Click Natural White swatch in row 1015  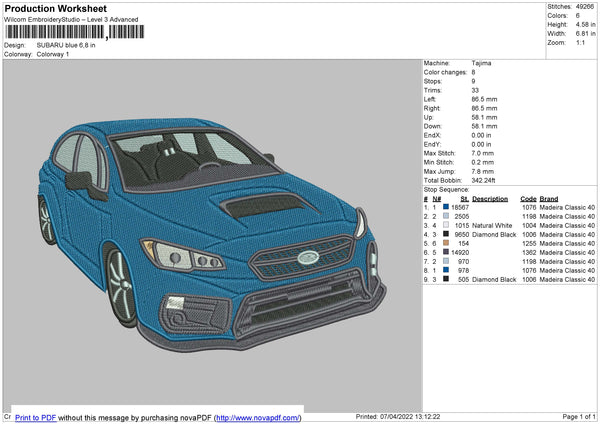coord(446,225)
